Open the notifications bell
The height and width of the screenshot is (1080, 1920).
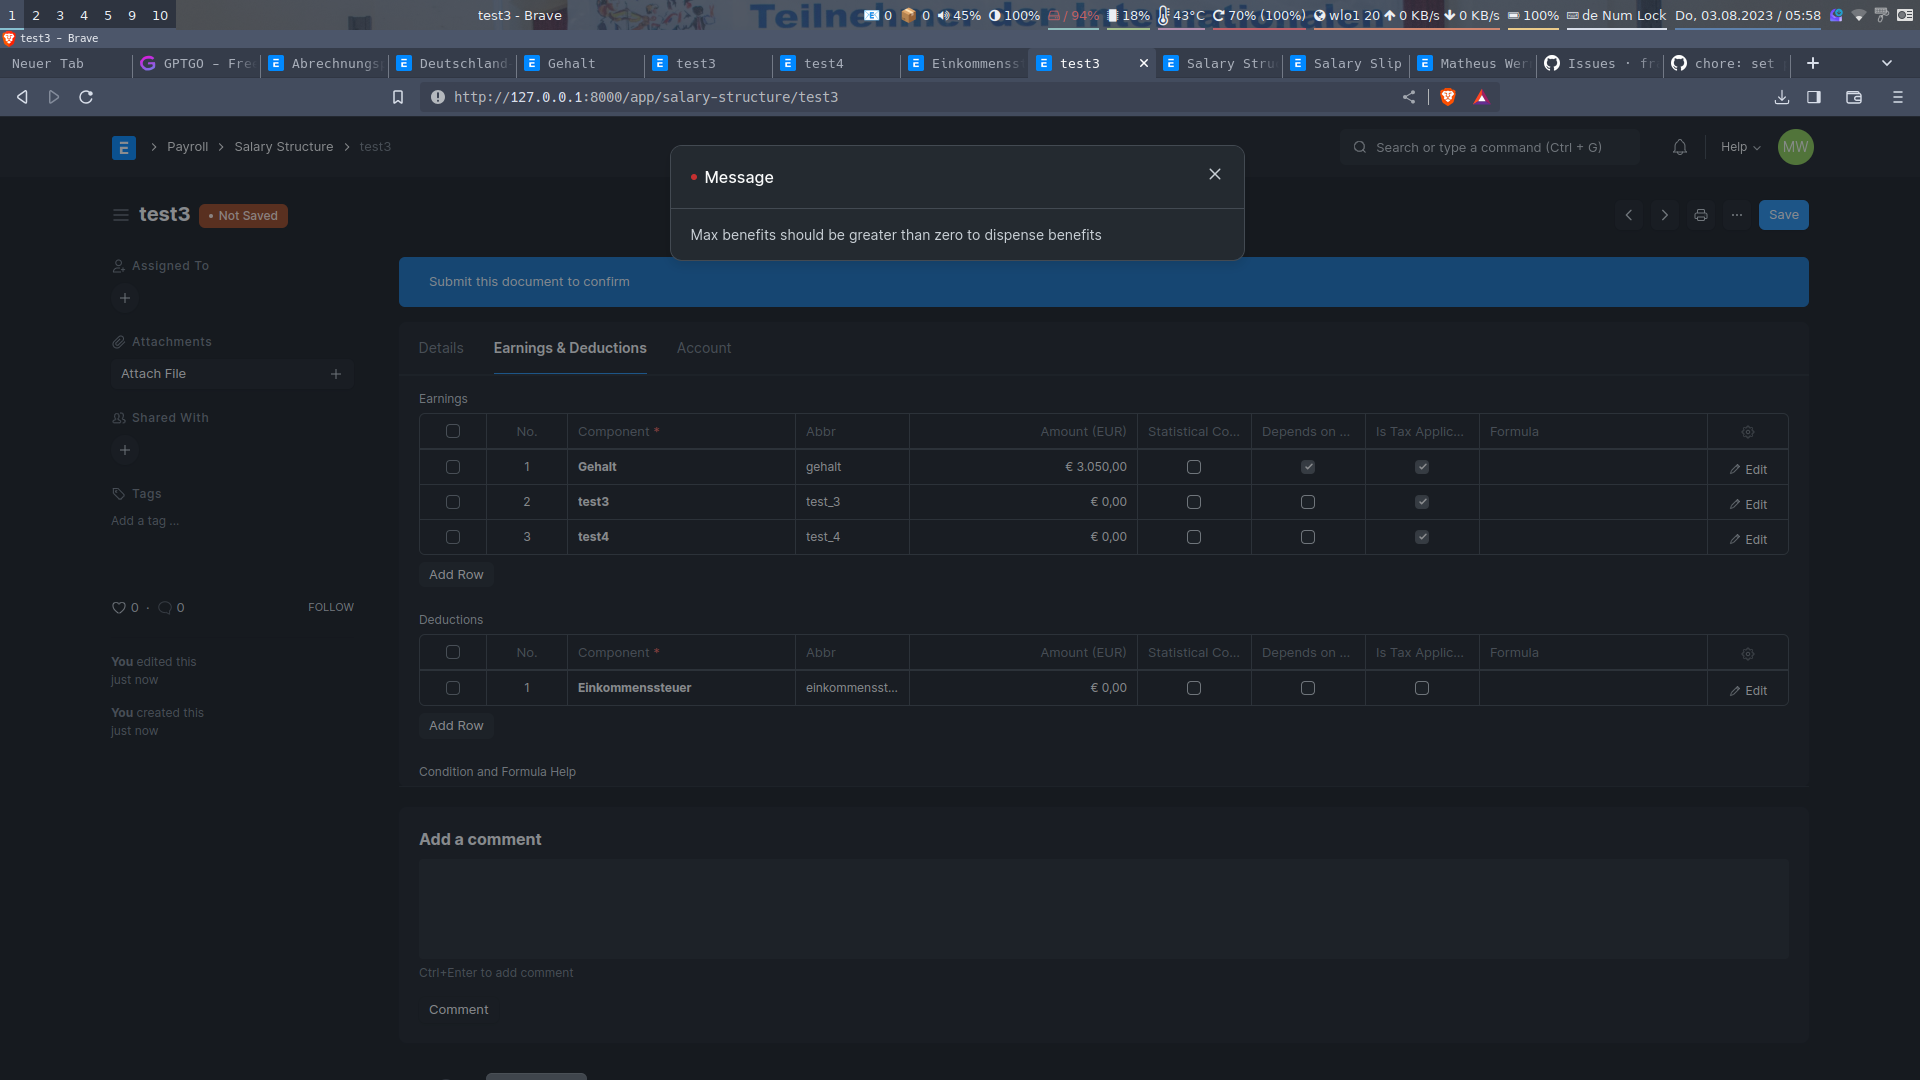click(1679, 147)
